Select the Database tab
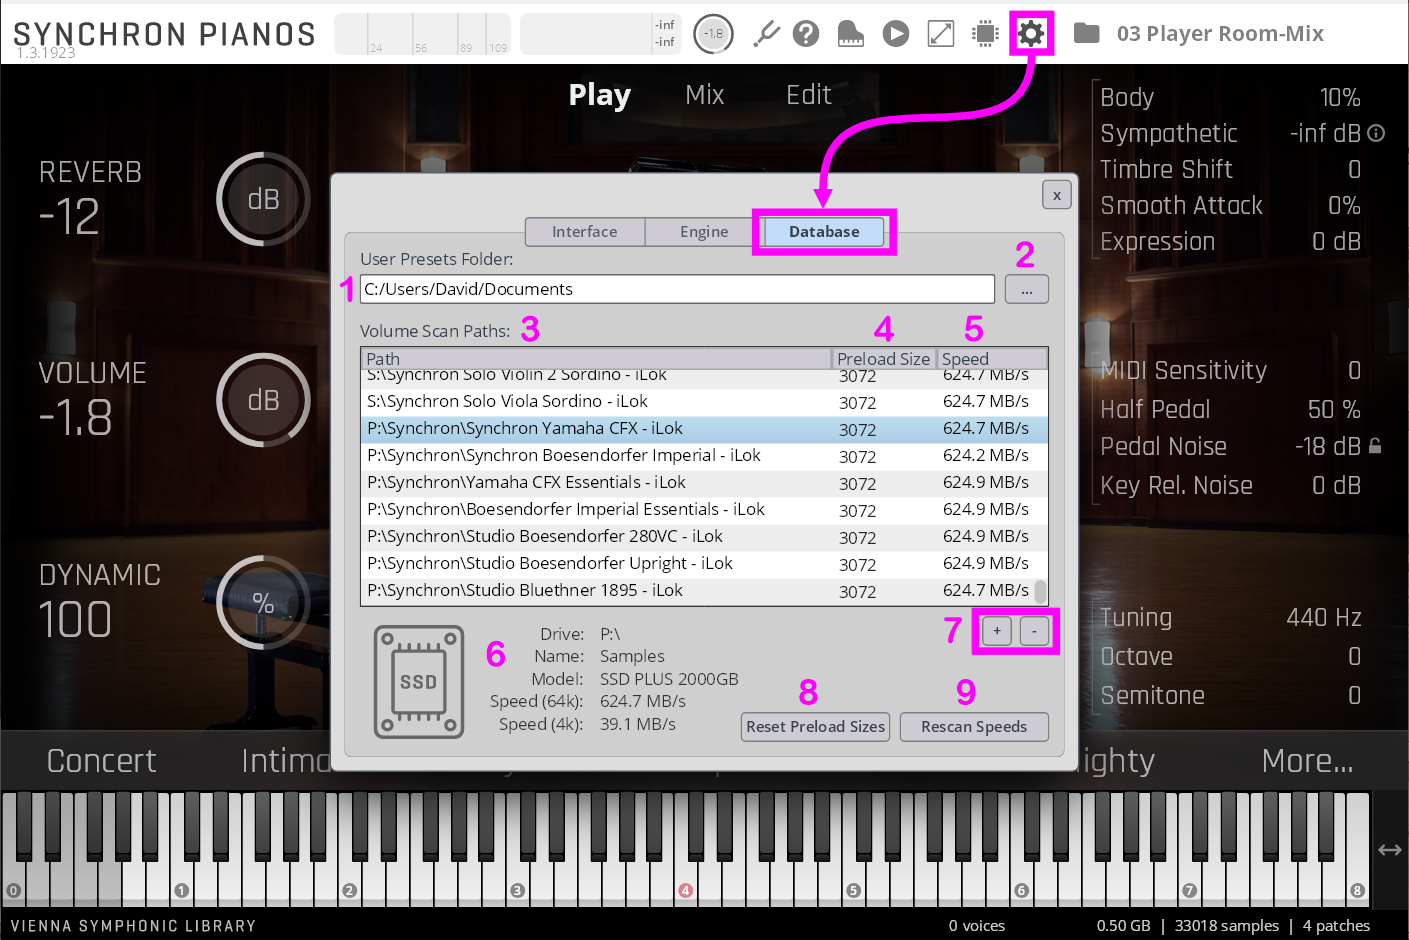 pyautogui.click(x=824, y=232)
